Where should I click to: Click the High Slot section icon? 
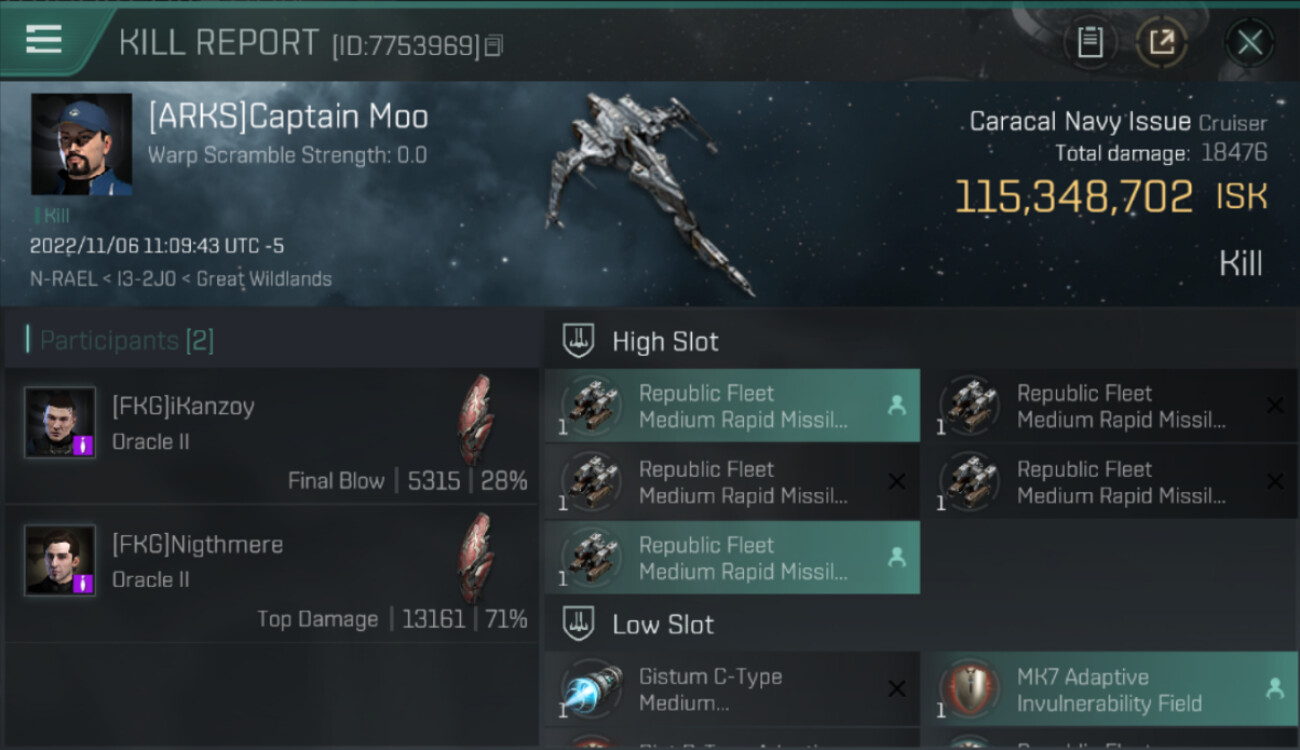coord(579,341)
